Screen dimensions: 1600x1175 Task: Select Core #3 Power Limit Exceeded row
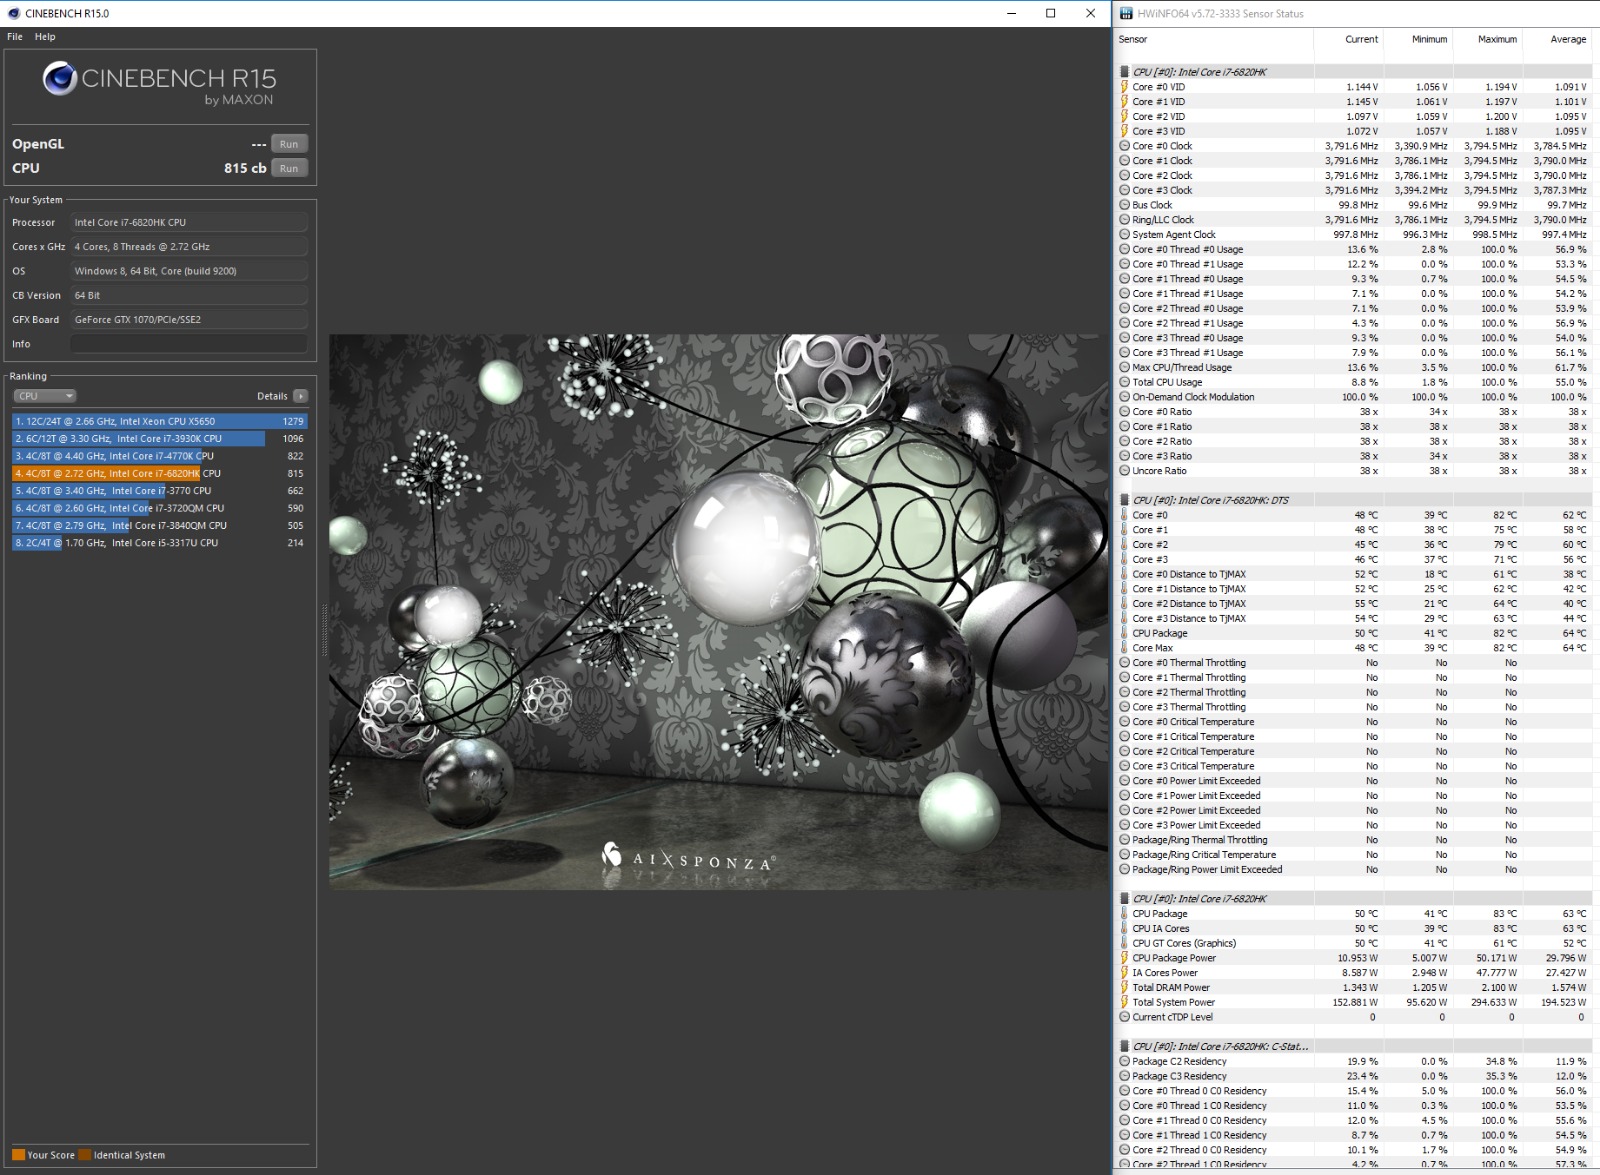1353,825
